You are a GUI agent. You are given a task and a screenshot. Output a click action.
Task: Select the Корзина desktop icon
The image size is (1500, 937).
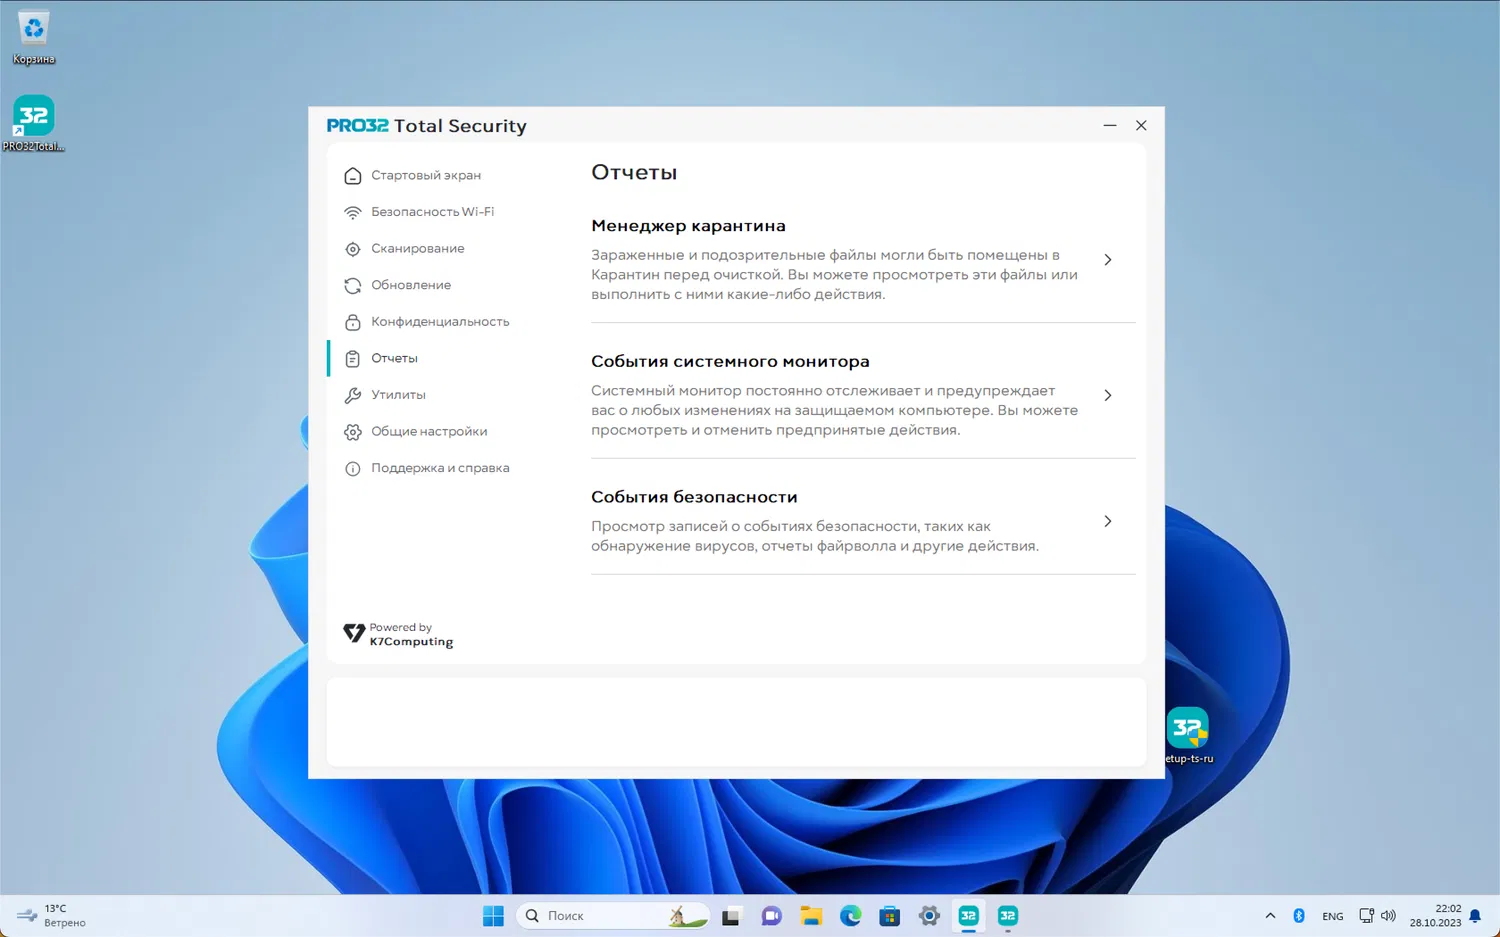pos(34,37)
